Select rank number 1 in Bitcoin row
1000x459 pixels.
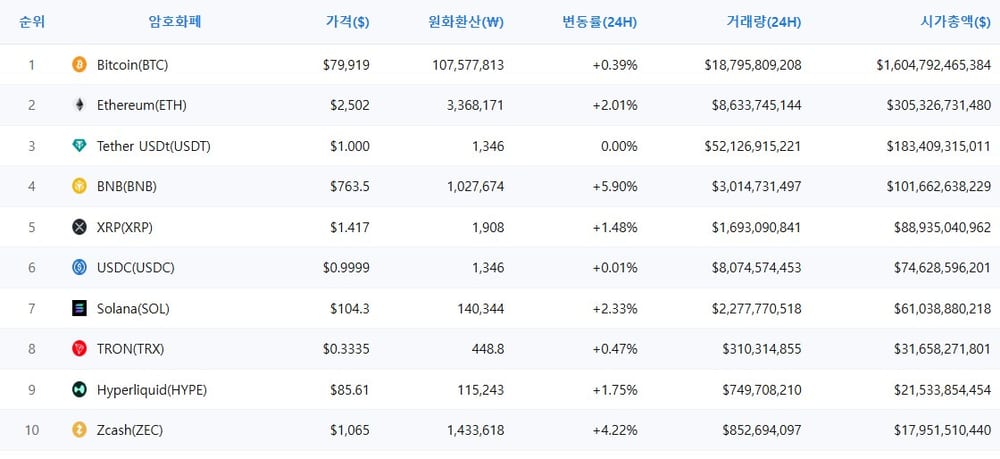[x=32, y=65]
